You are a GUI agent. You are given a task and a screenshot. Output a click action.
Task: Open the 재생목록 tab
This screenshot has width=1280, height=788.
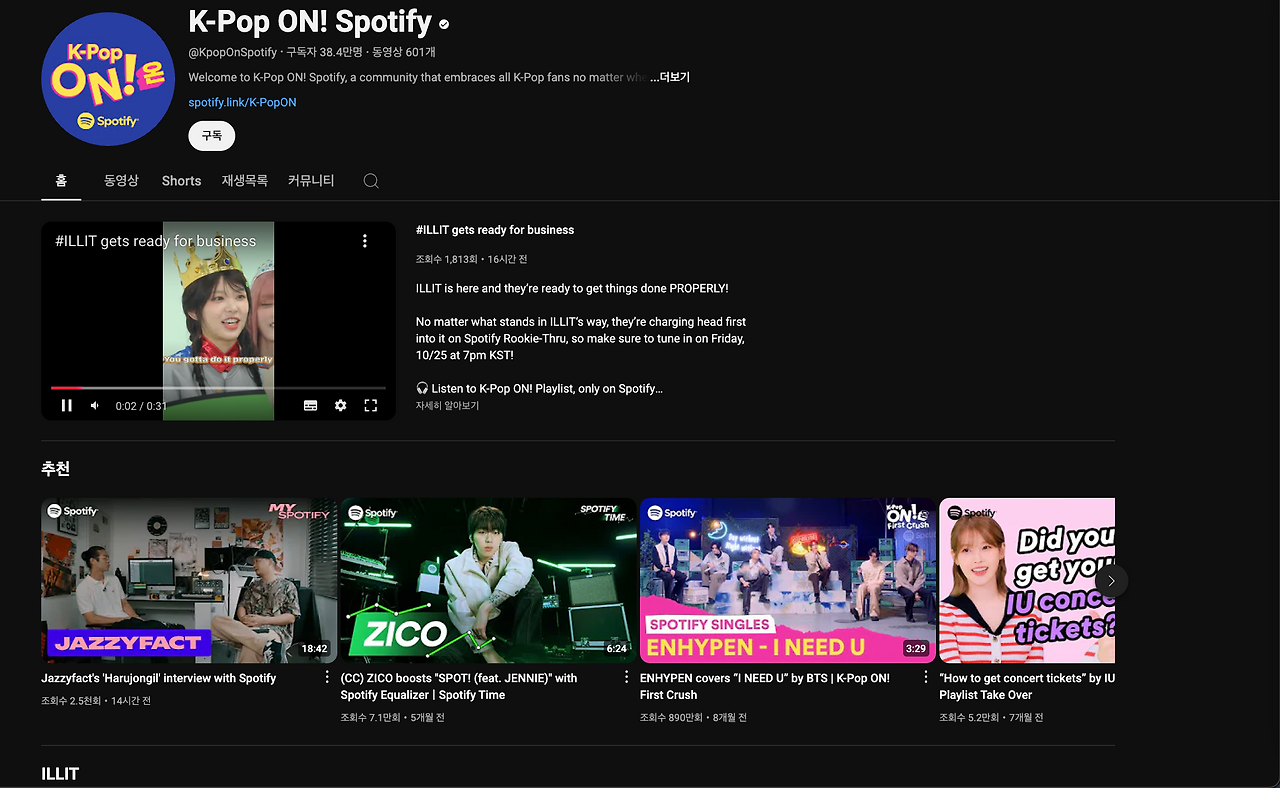point(245,181)
